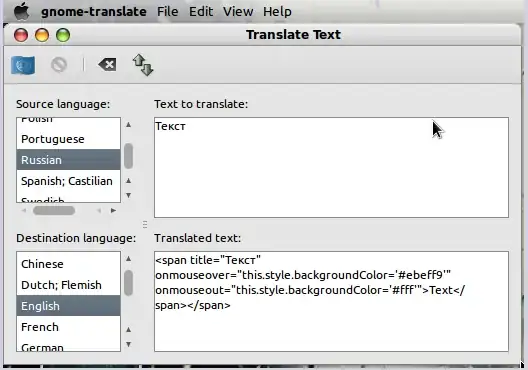
Task: Click the disabled Stop icon
Action: (x=59, y=65)
